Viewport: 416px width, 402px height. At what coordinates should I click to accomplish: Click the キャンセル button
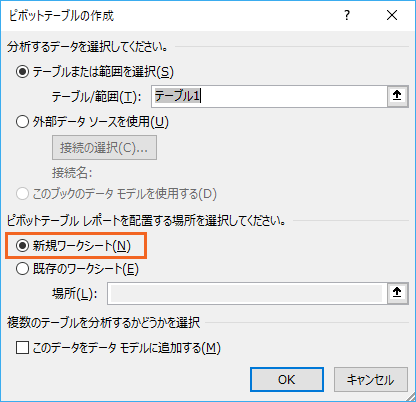371,379
